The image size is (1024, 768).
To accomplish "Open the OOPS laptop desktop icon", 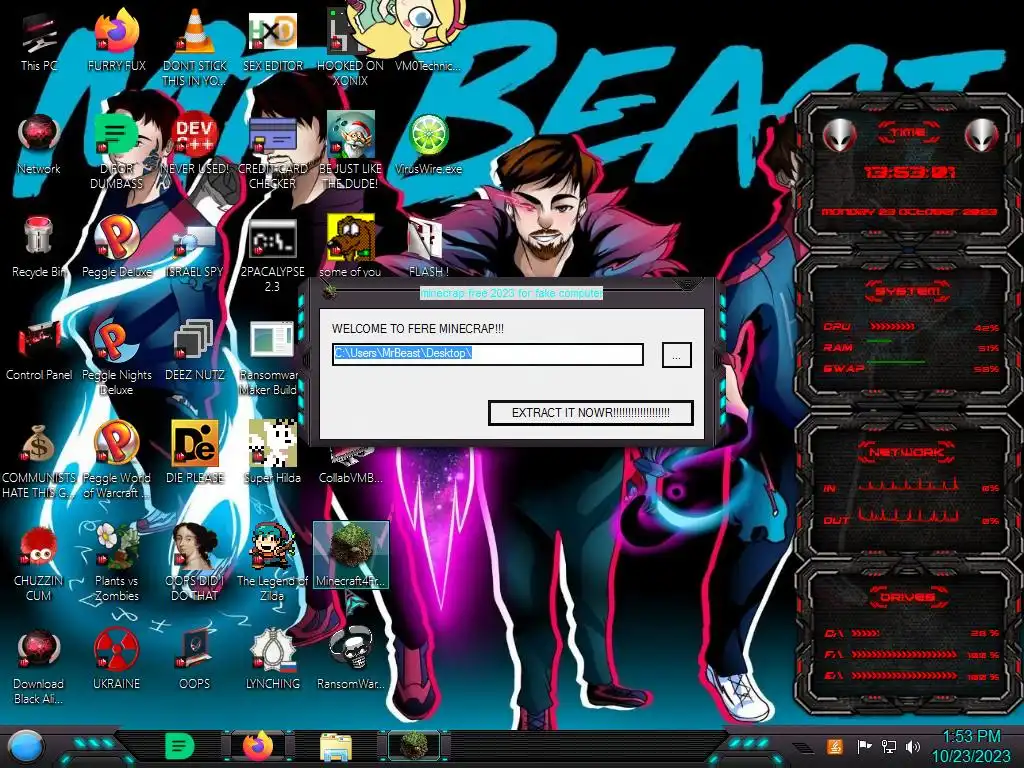I will coord(194,660).
